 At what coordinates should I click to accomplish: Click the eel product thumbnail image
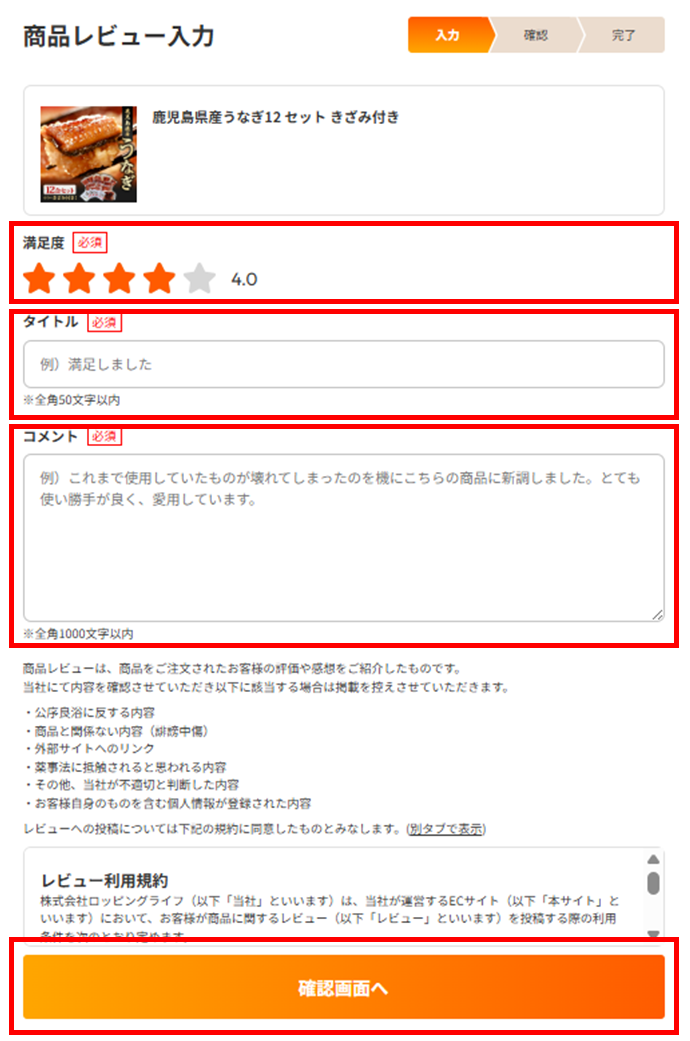tap(88, 154)
